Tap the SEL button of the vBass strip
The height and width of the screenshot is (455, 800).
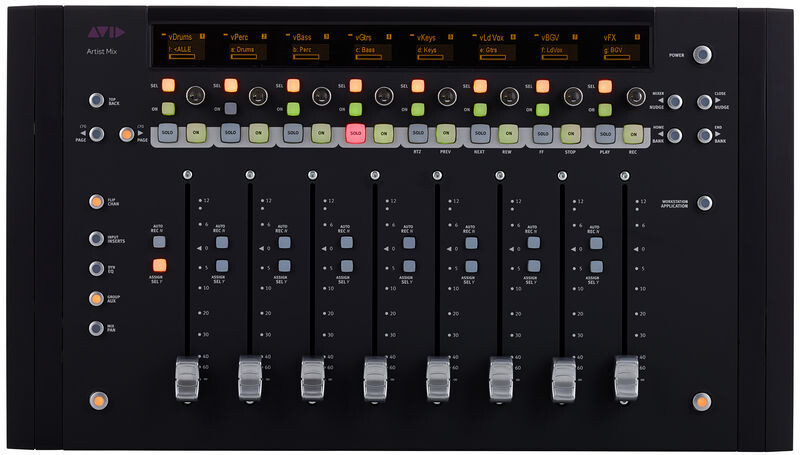(x=293, y=85)
